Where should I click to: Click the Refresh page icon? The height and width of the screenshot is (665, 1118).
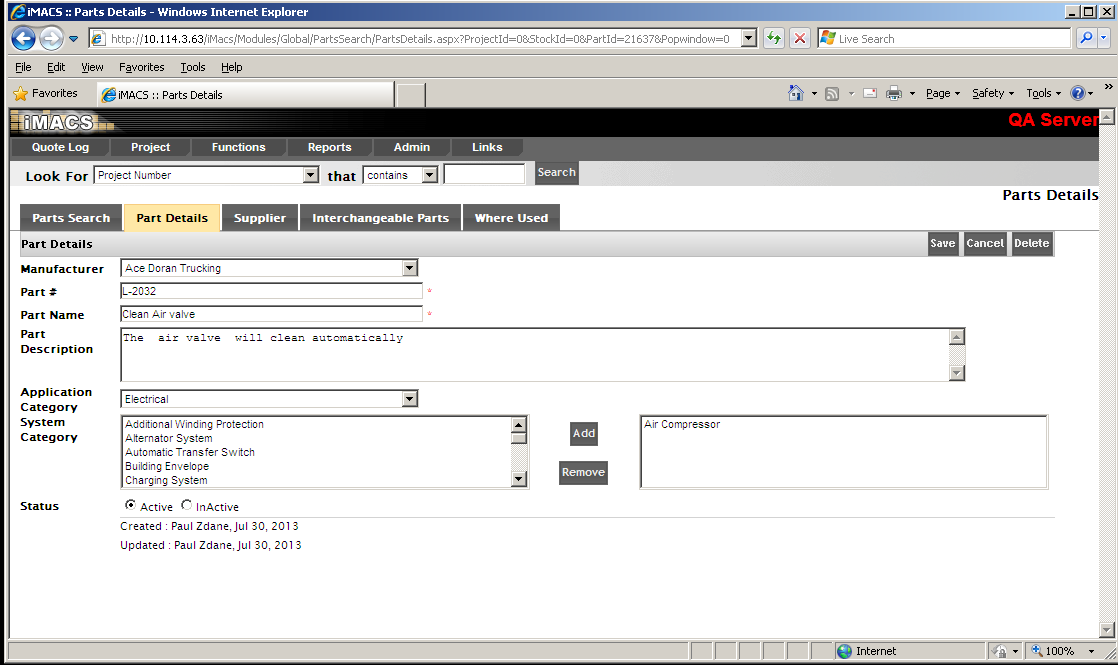pyautogui.click(x=773, y=39)
